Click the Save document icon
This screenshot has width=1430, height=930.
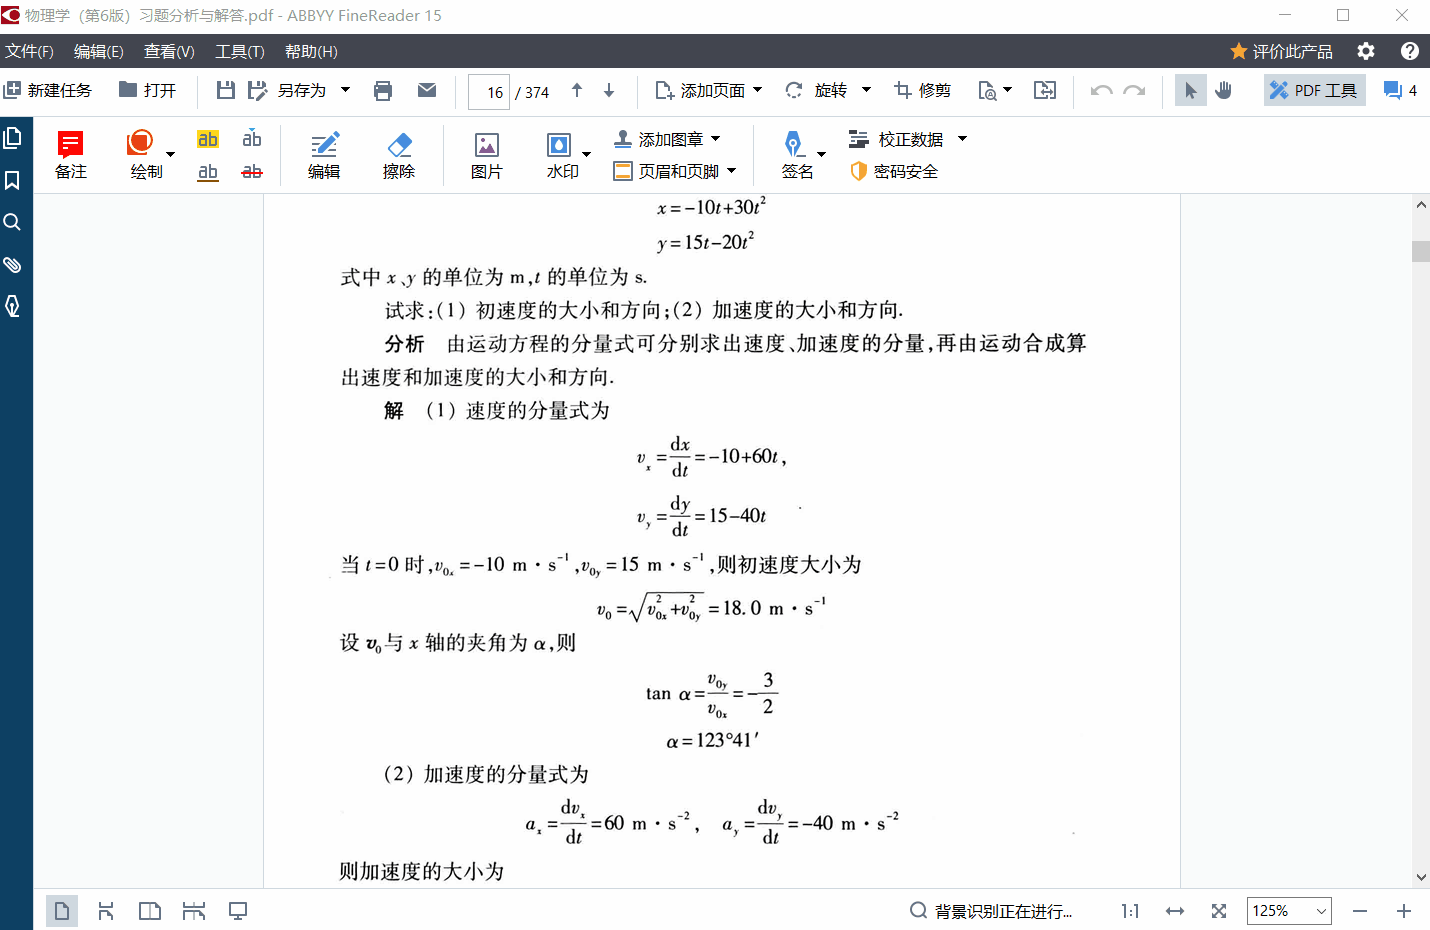point(226,91)
